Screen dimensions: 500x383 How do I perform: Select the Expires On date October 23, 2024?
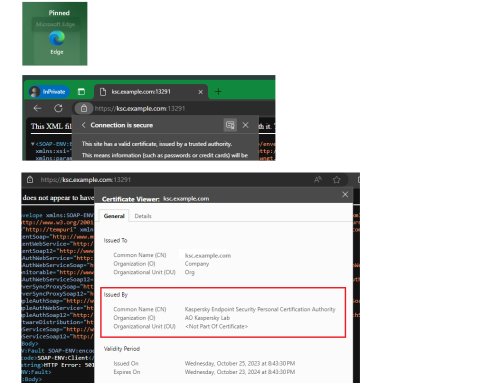tap(240, 372)
